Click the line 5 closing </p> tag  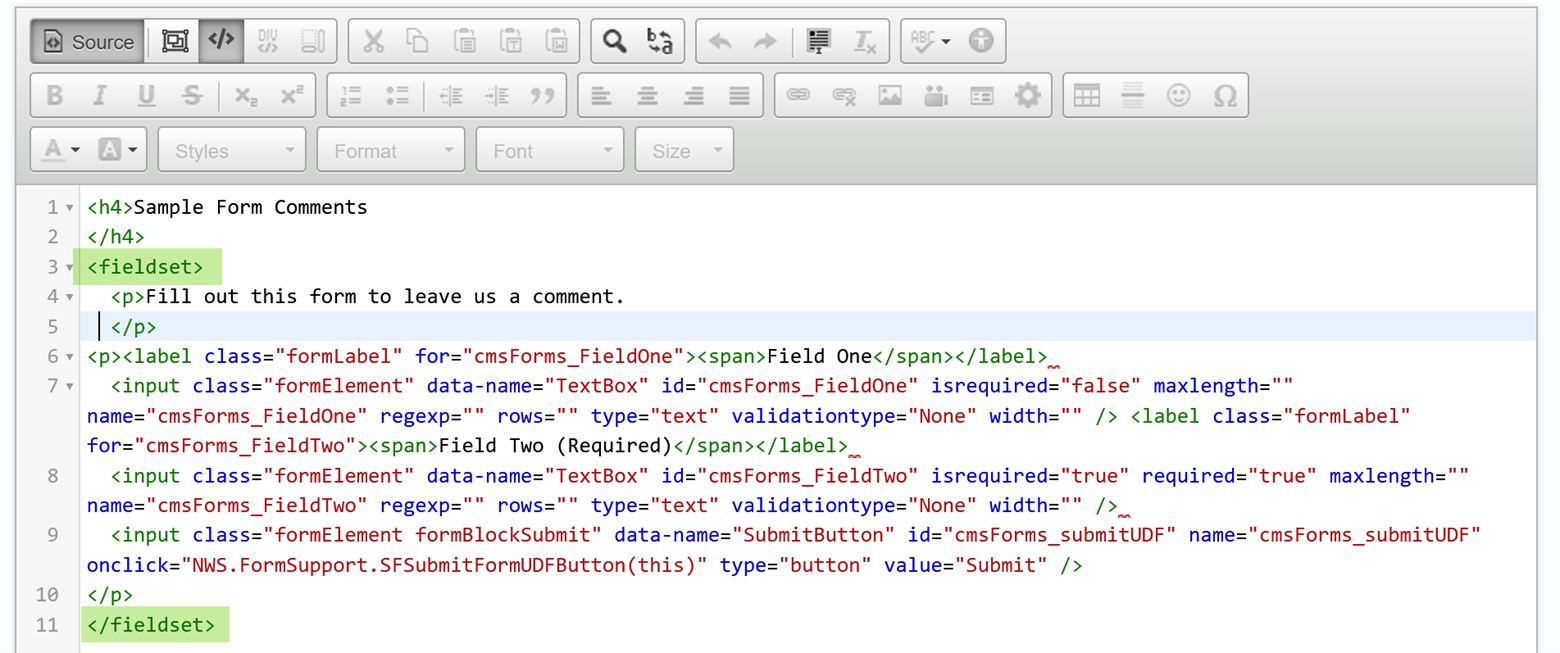[134, 327]
